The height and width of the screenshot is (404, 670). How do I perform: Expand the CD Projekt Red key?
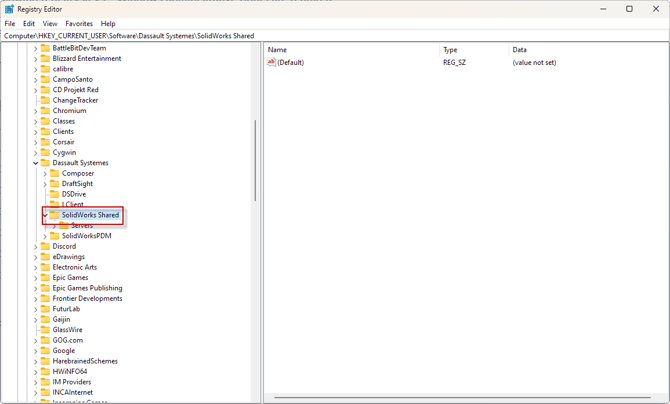pos(36,90)
